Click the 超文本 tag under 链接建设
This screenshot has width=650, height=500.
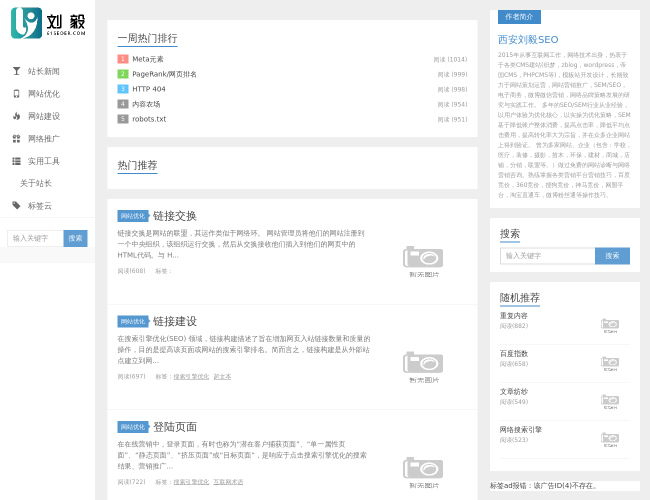222,376
